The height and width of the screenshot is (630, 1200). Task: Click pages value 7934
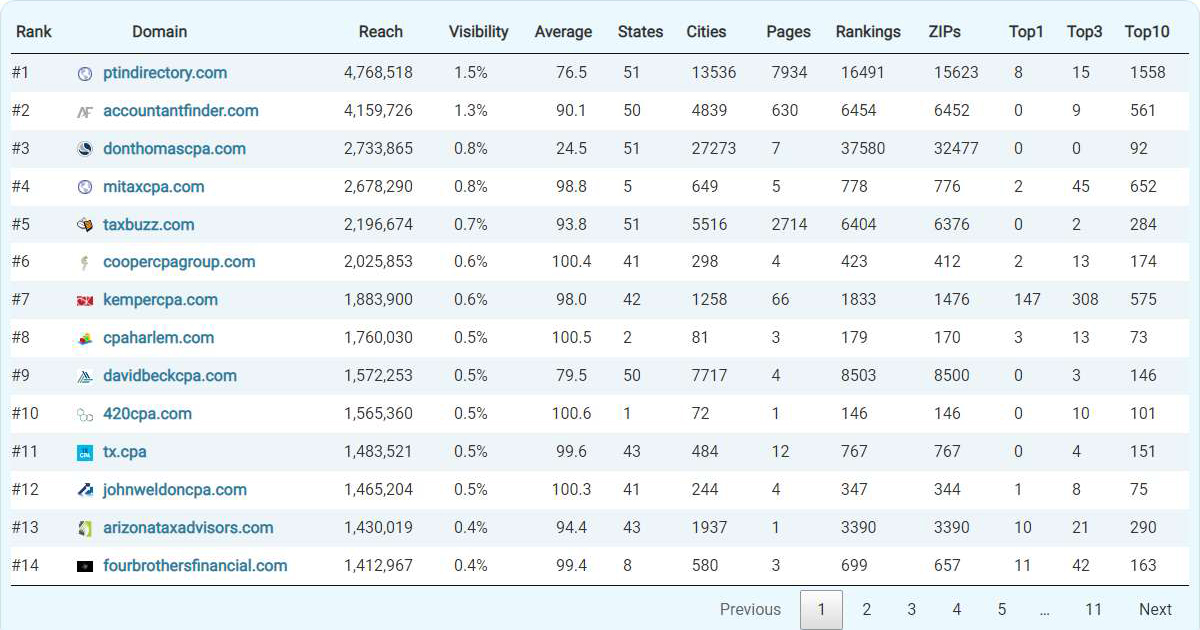790,73
